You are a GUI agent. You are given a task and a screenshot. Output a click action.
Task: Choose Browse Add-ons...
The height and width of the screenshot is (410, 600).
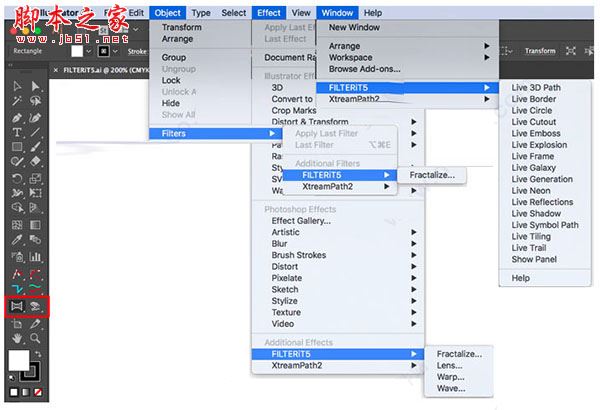[x=408, y=69]
